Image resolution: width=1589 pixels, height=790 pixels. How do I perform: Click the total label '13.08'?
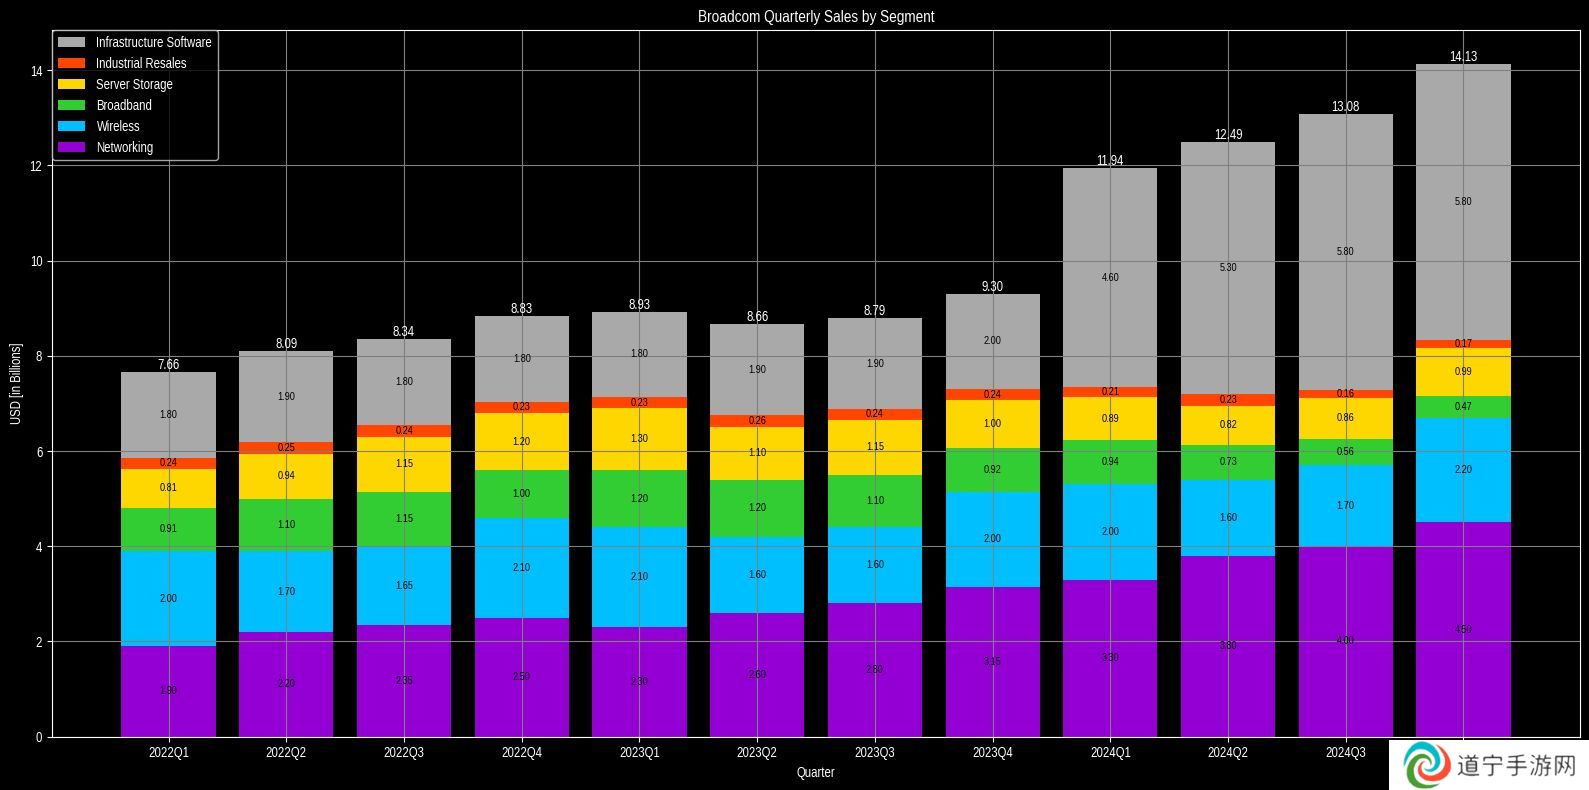(1346, 106)
